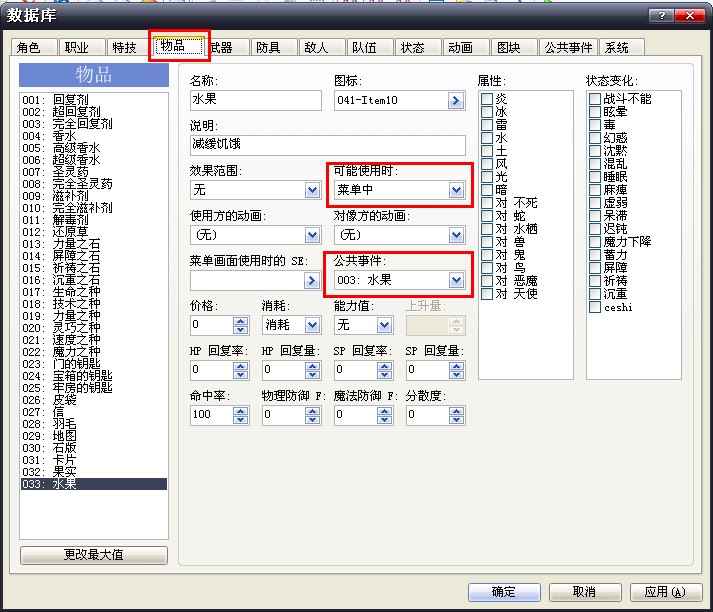Click the 应用(A) button
Screen dimensions: 713x612
[x=665, y=592]
